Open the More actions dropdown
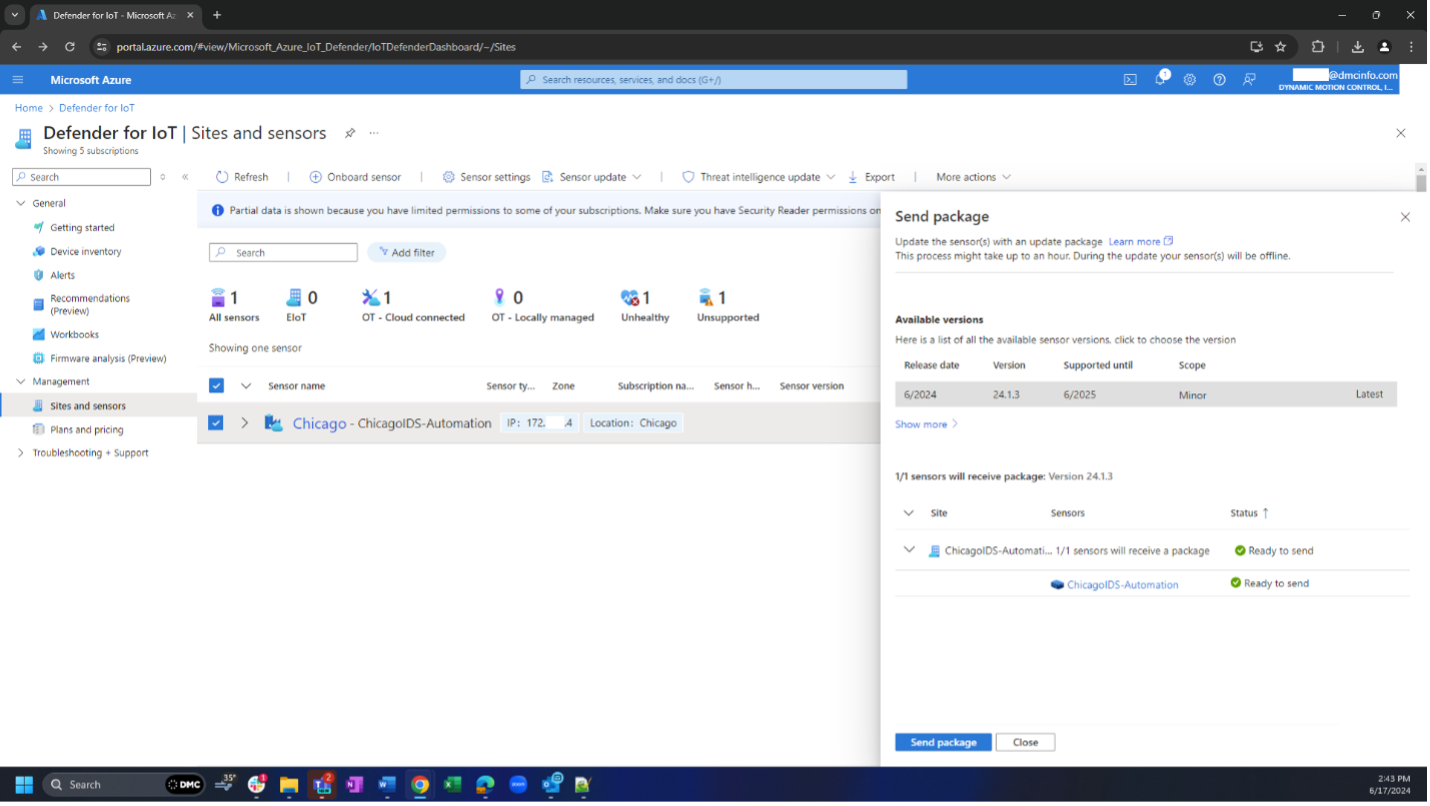This screenshot has height=806, width=1430. tap(973, 177)
